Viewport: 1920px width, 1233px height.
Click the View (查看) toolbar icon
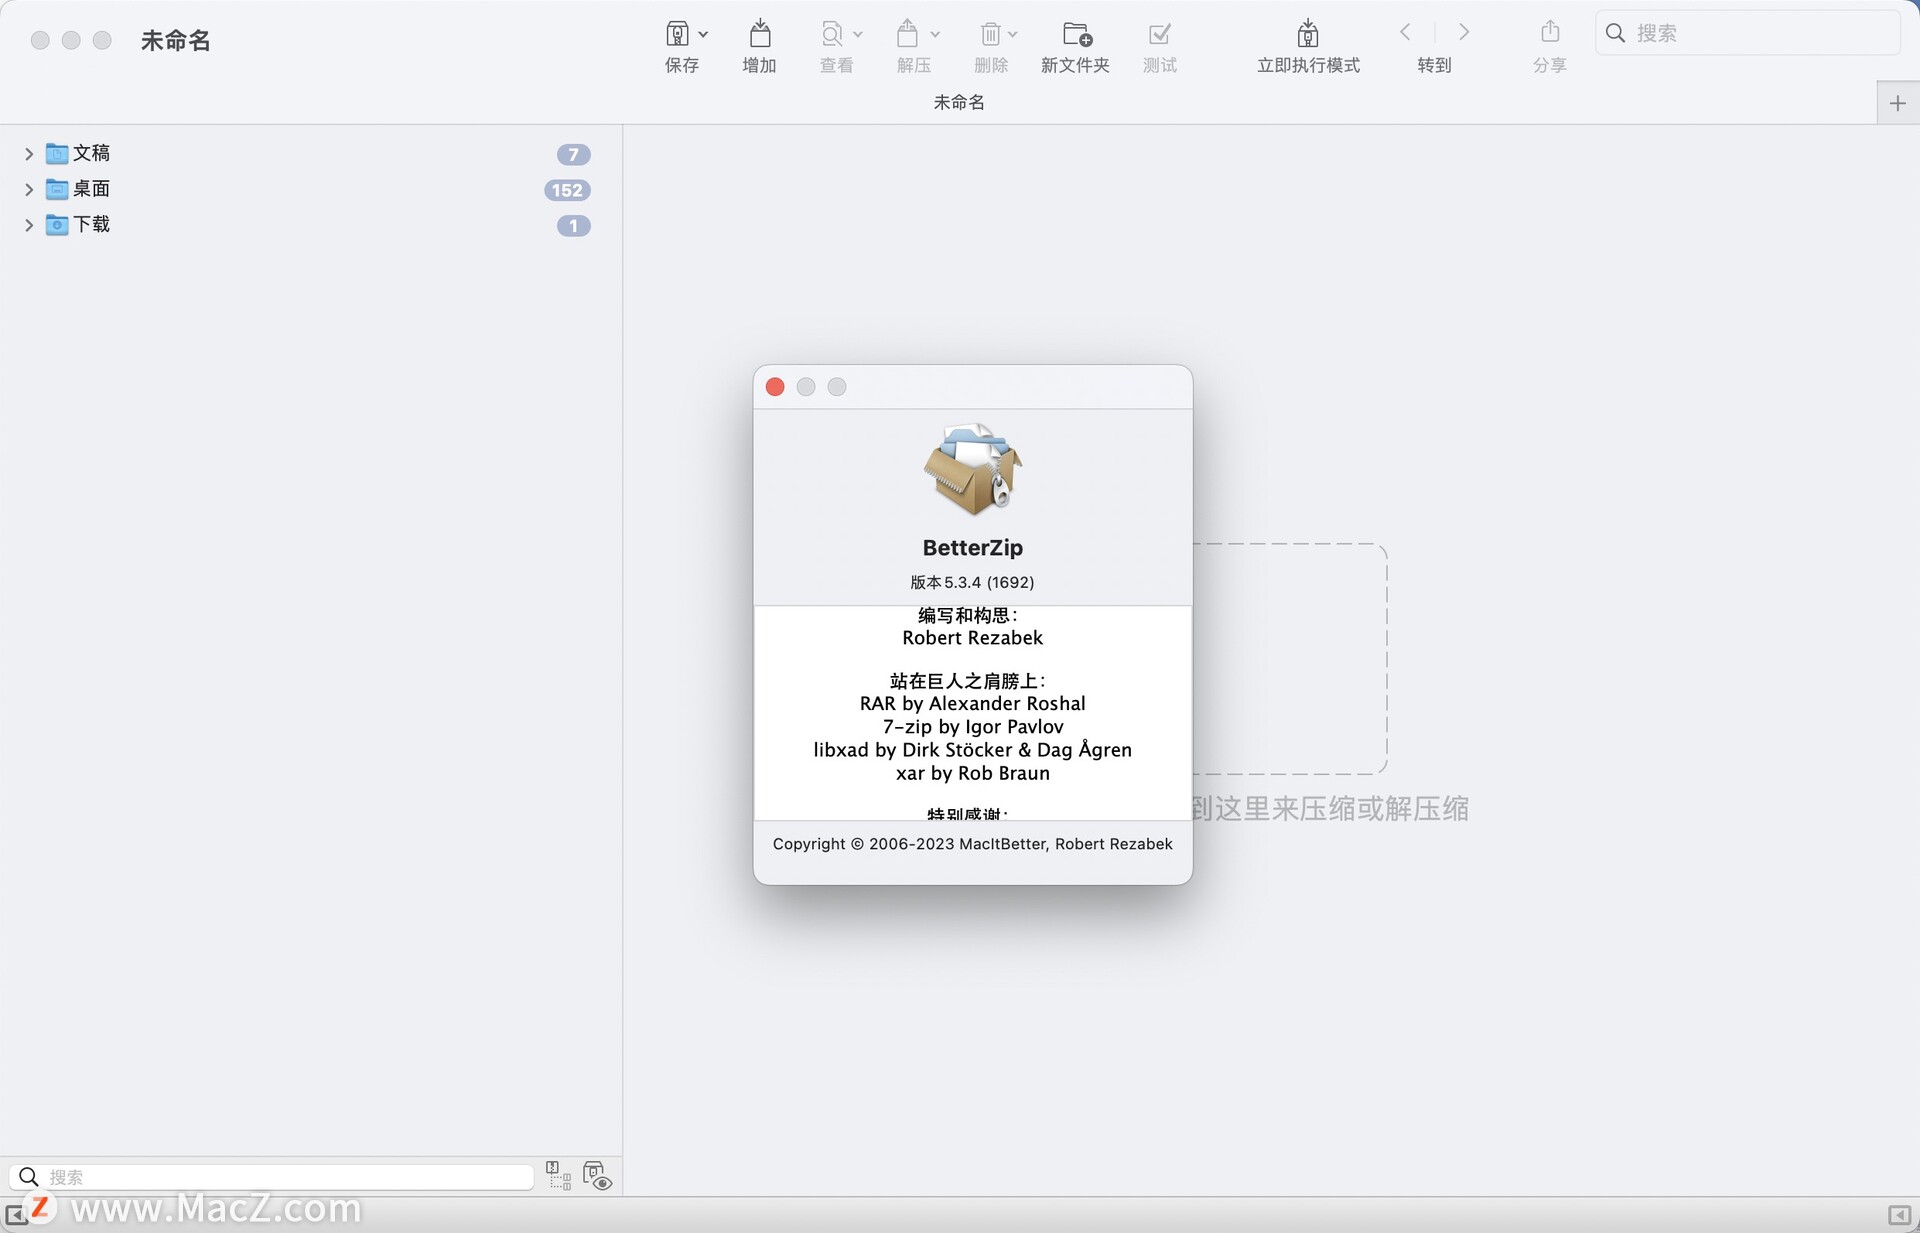(831, 34)
